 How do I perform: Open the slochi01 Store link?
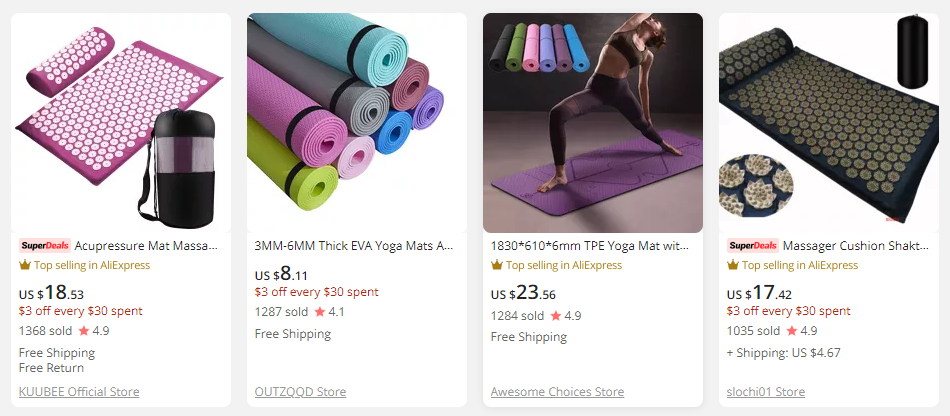click(766, 392)
